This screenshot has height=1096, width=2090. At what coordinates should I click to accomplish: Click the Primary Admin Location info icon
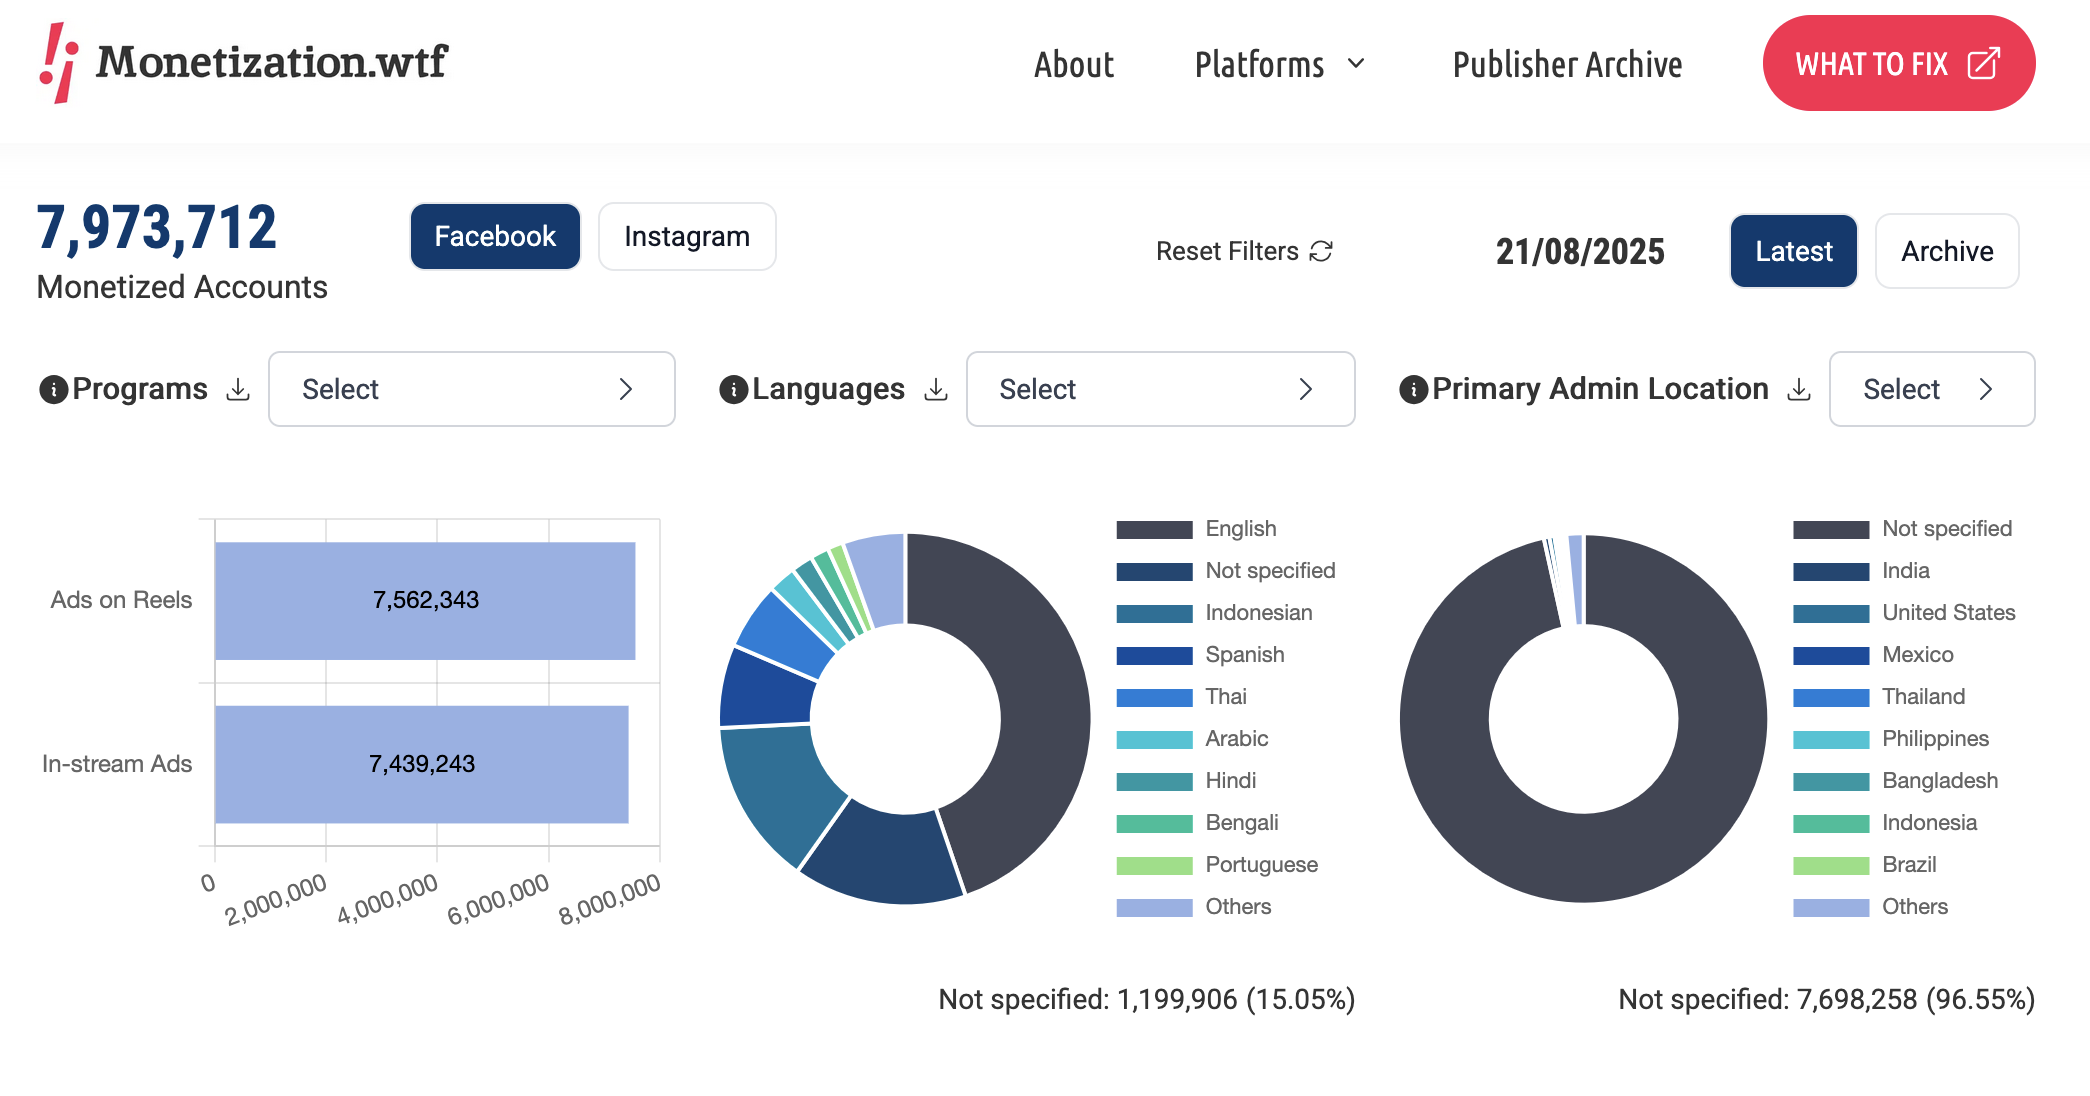click(1413, 389)
